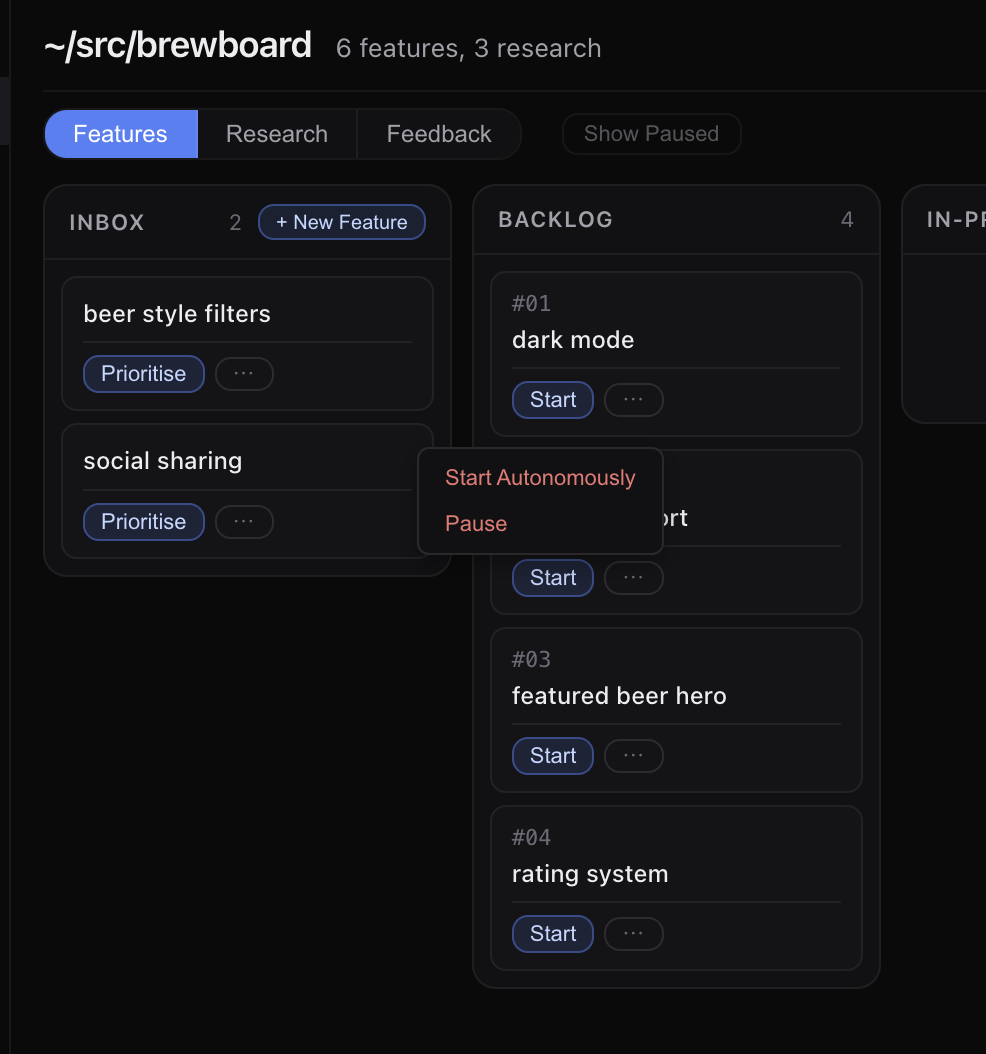Open the Research tab

click(277, 134)
